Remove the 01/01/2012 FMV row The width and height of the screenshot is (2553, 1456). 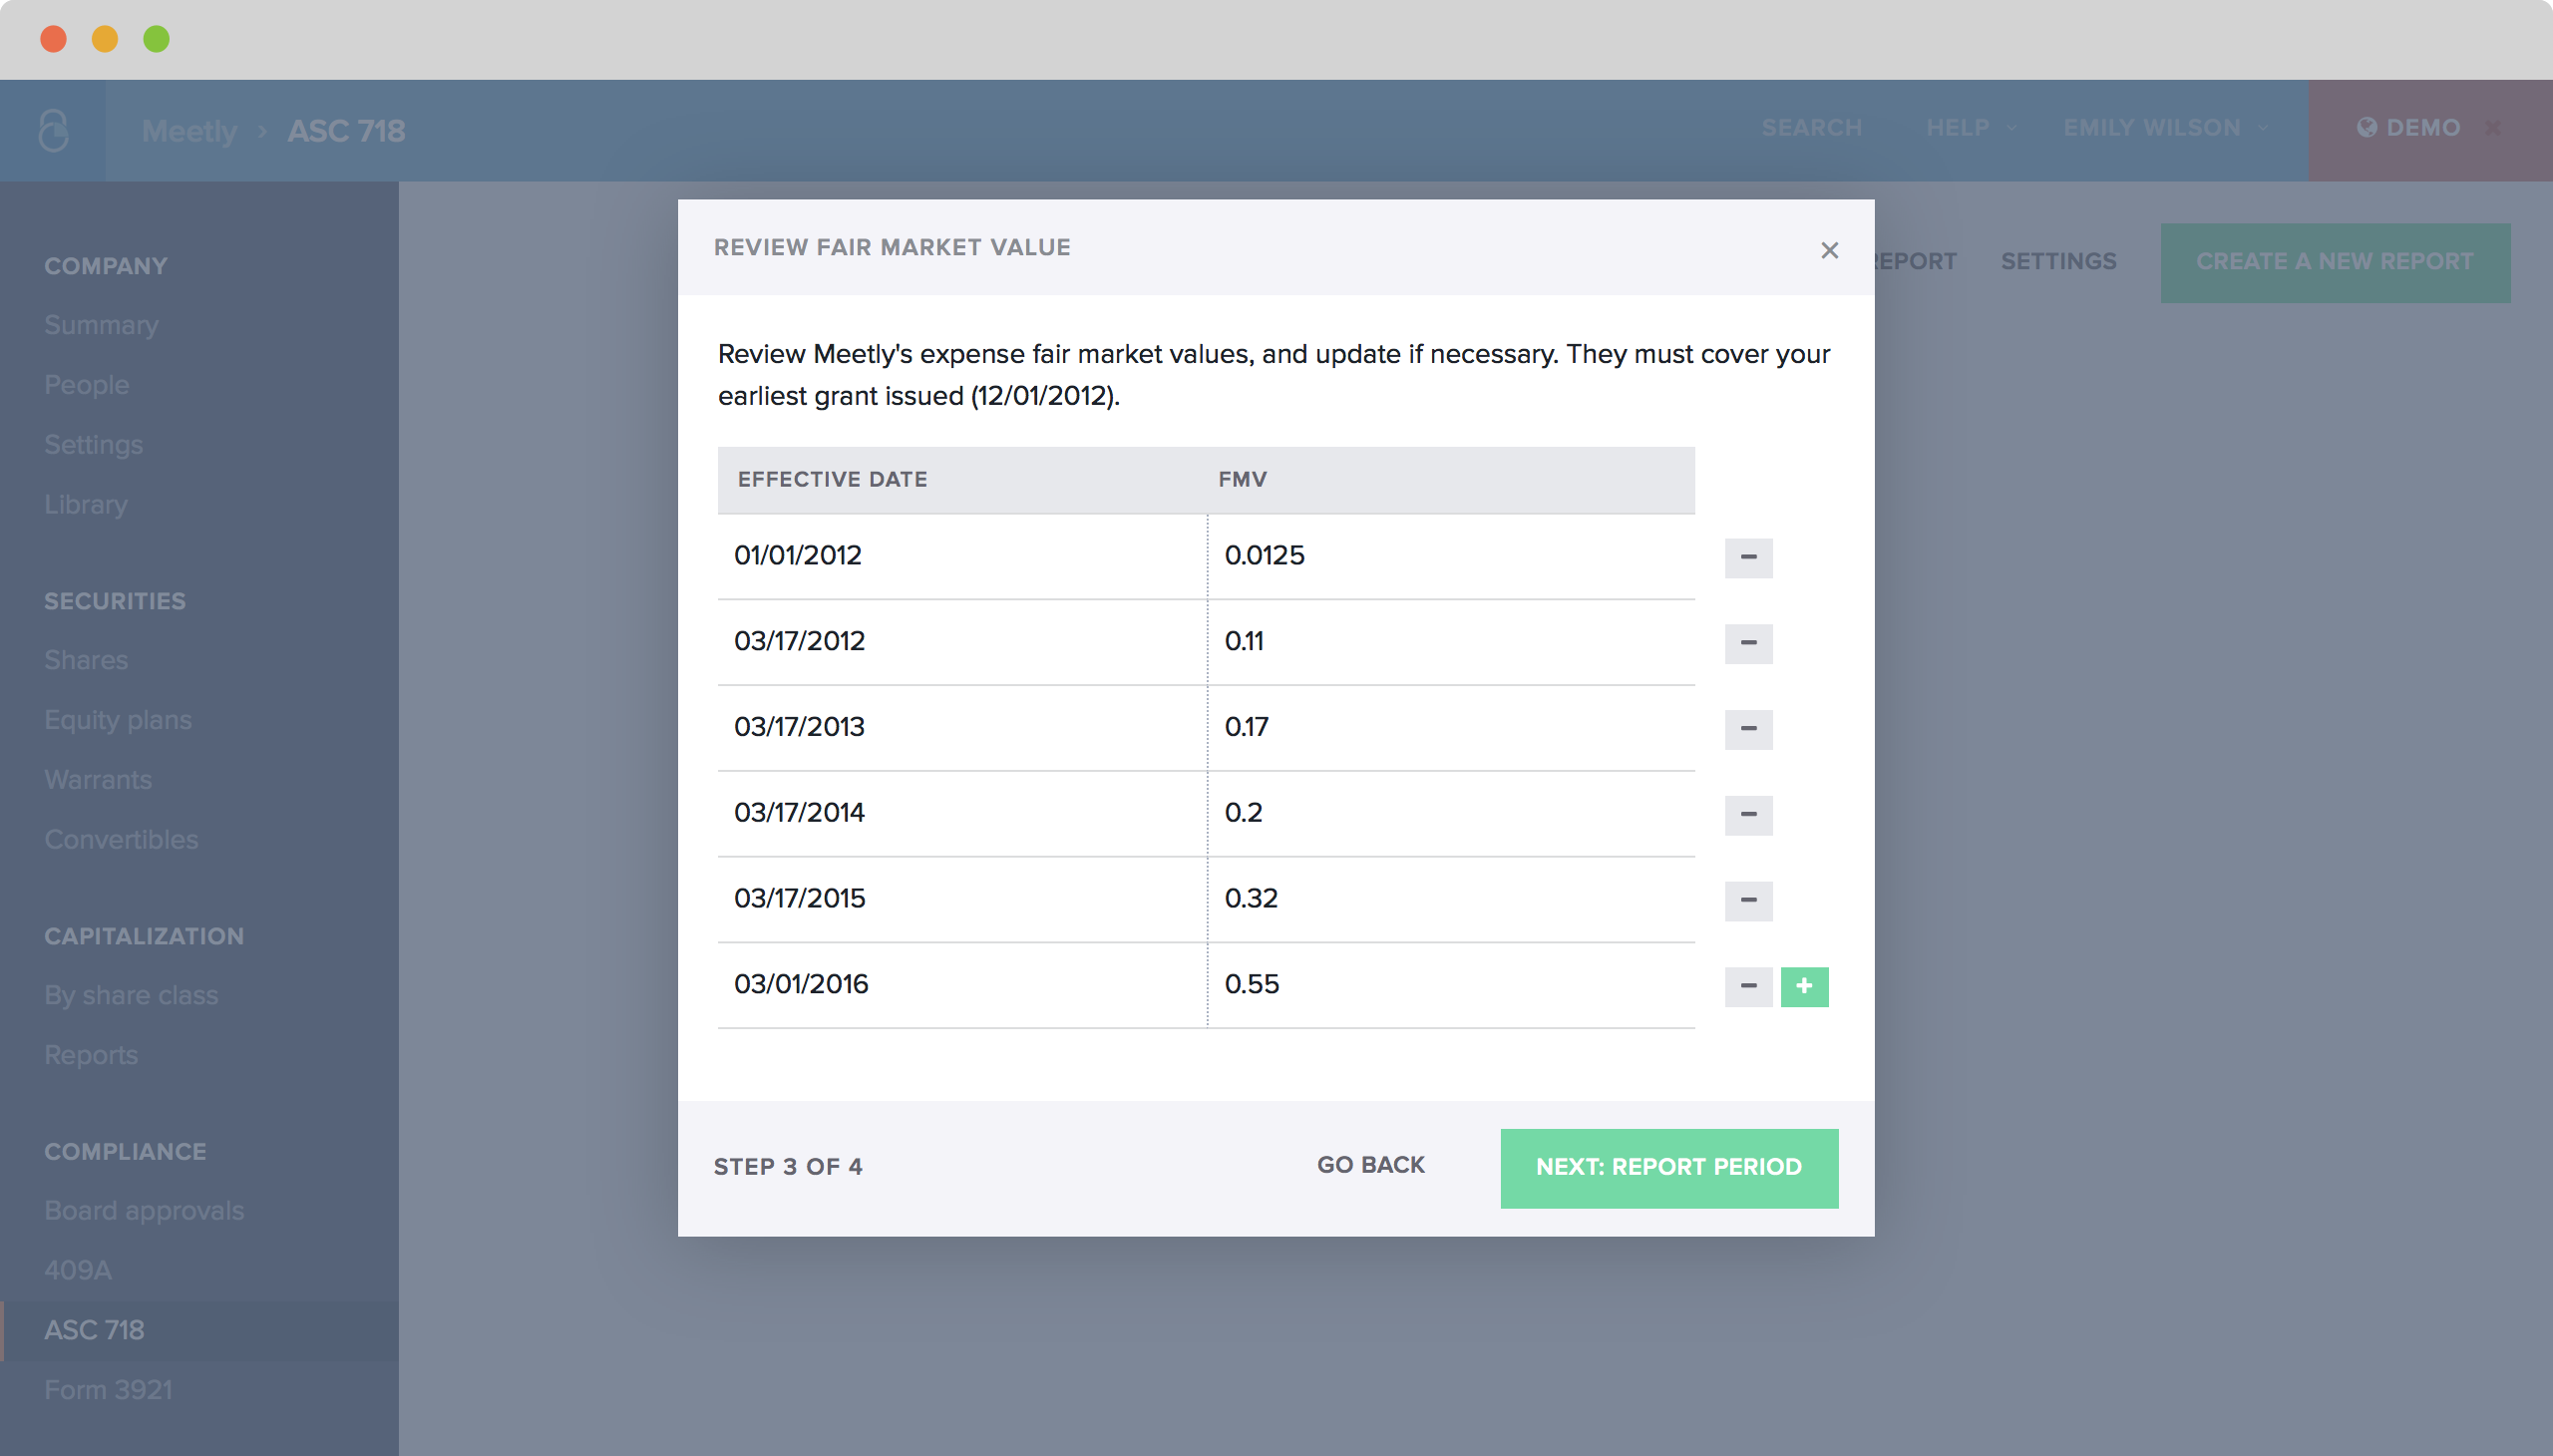[x=1747, y=557]
